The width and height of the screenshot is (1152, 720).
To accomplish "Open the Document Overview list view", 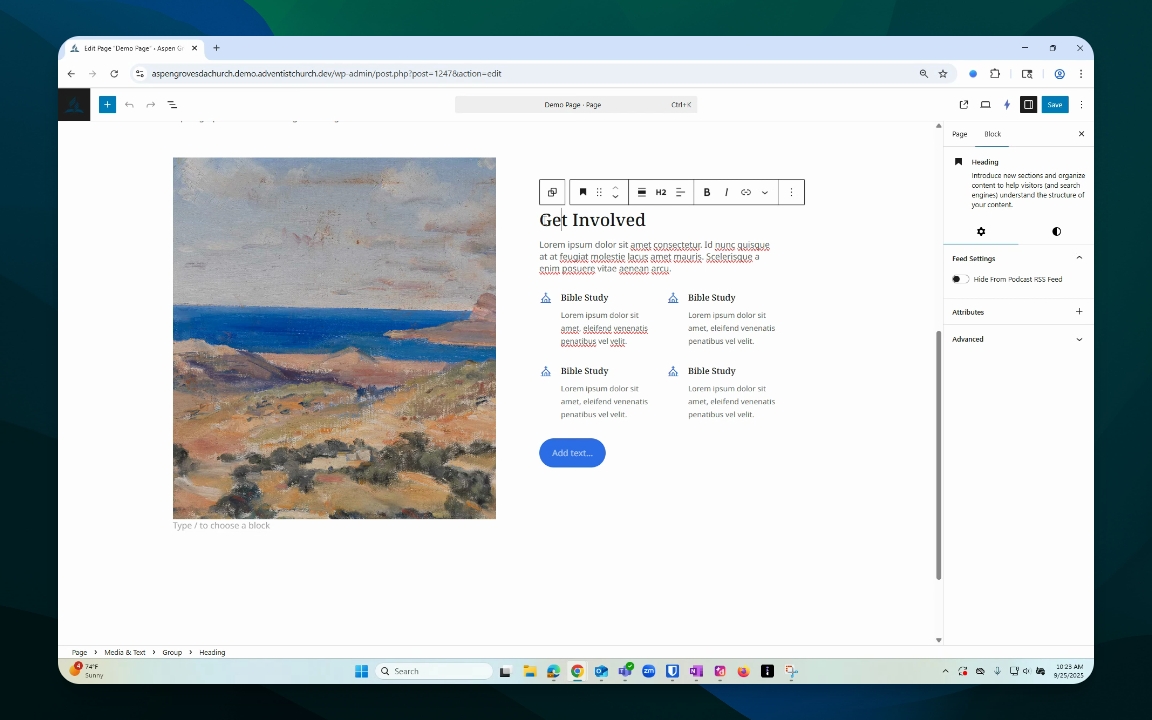I will pos(172,105).
